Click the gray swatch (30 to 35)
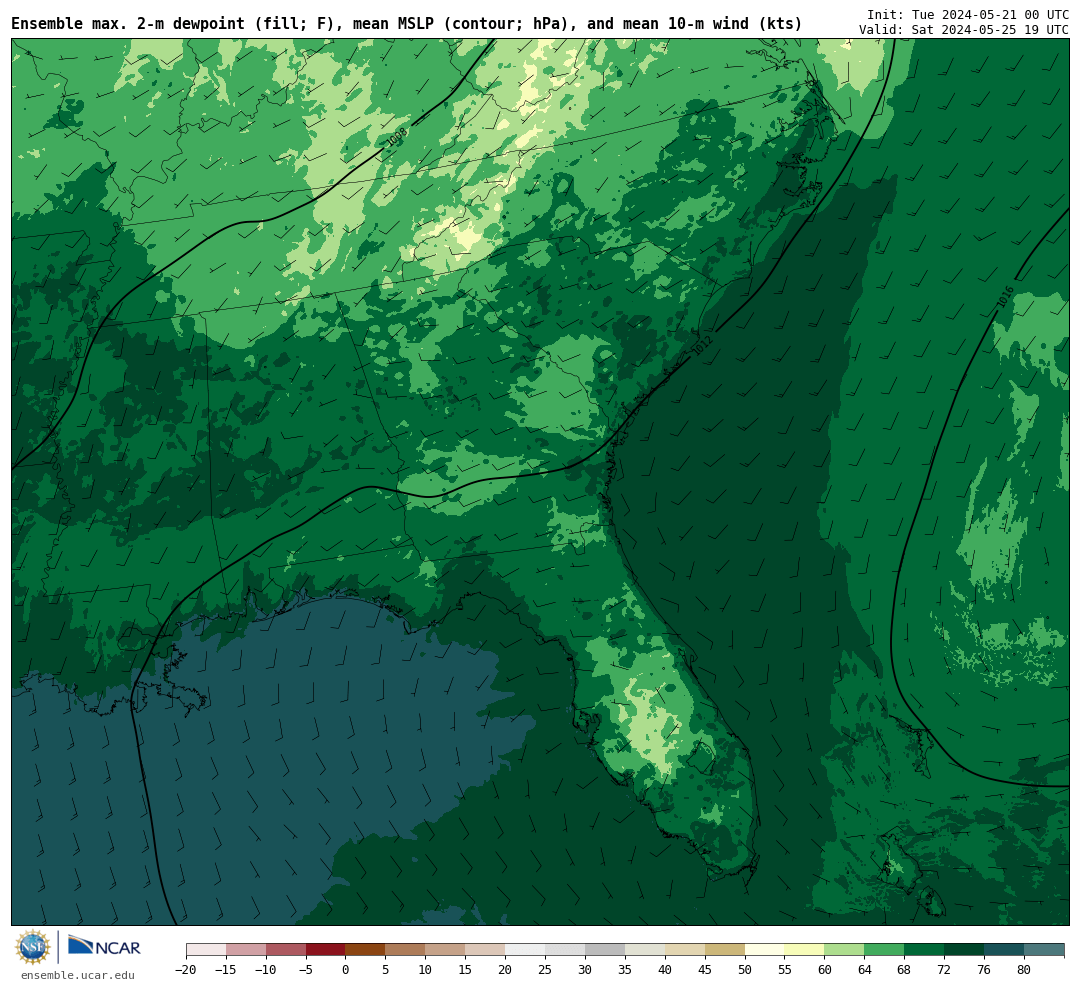 [x=605, y=950]
